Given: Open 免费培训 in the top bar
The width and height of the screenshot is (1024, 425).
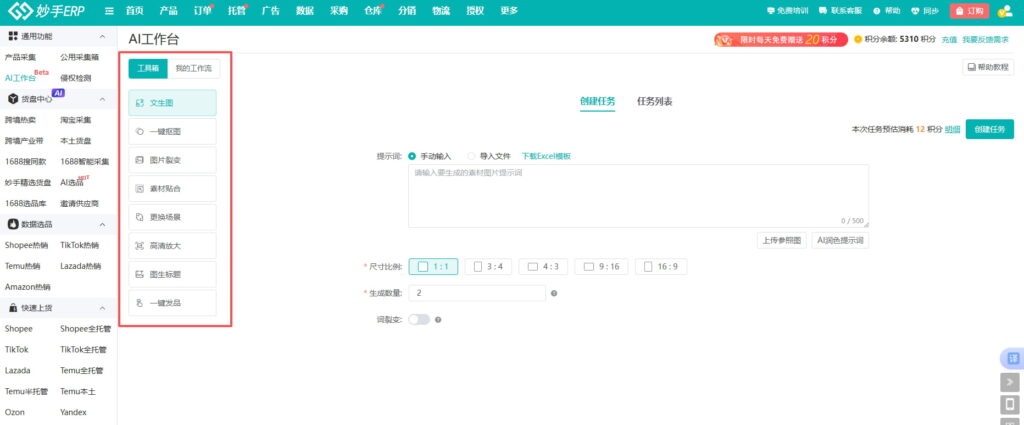Looking at the screenshot, I should coord(788,11).
